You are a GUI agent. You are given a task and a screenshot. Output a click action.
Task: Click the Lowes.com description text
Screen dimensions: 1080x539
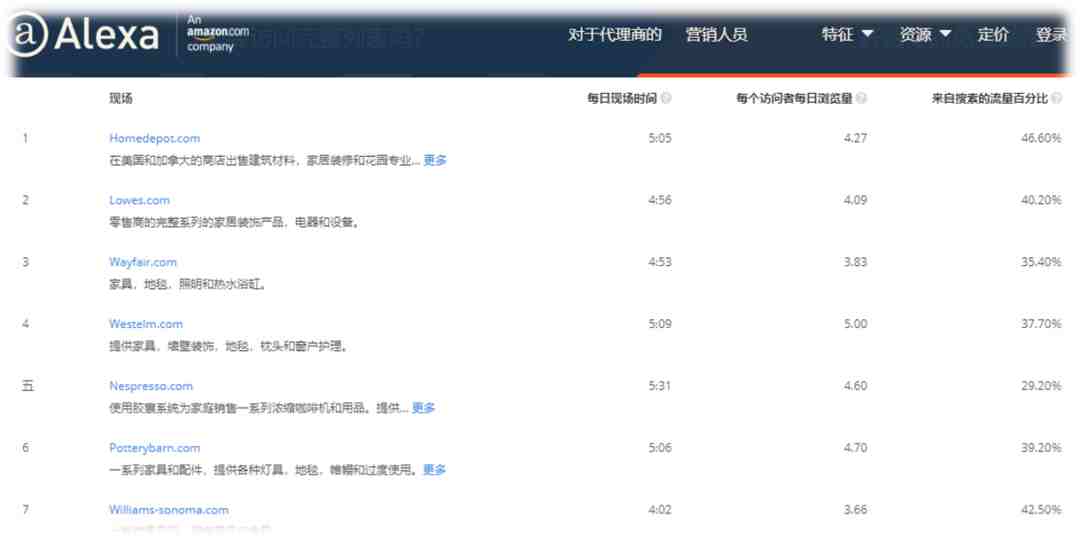pos(234,222)
